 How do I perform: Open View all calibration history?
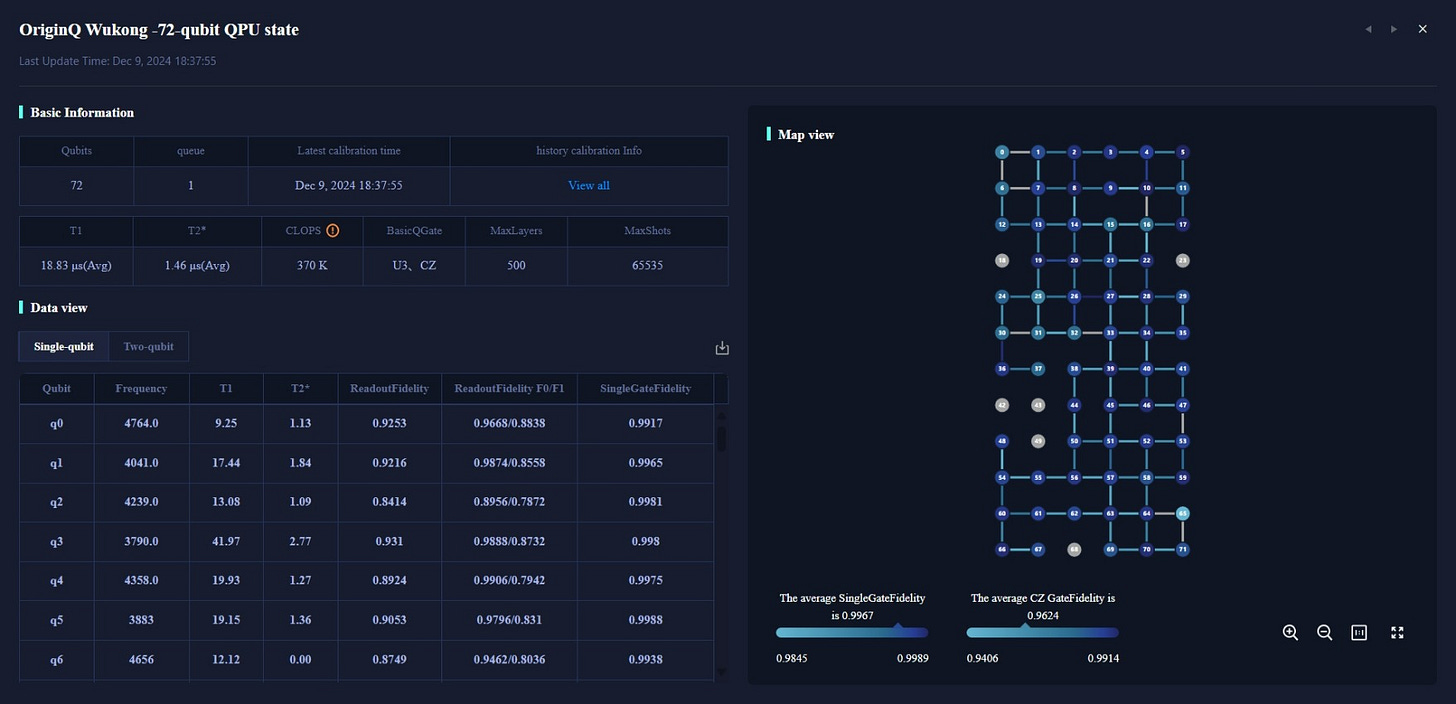click(x=589, y=185)
